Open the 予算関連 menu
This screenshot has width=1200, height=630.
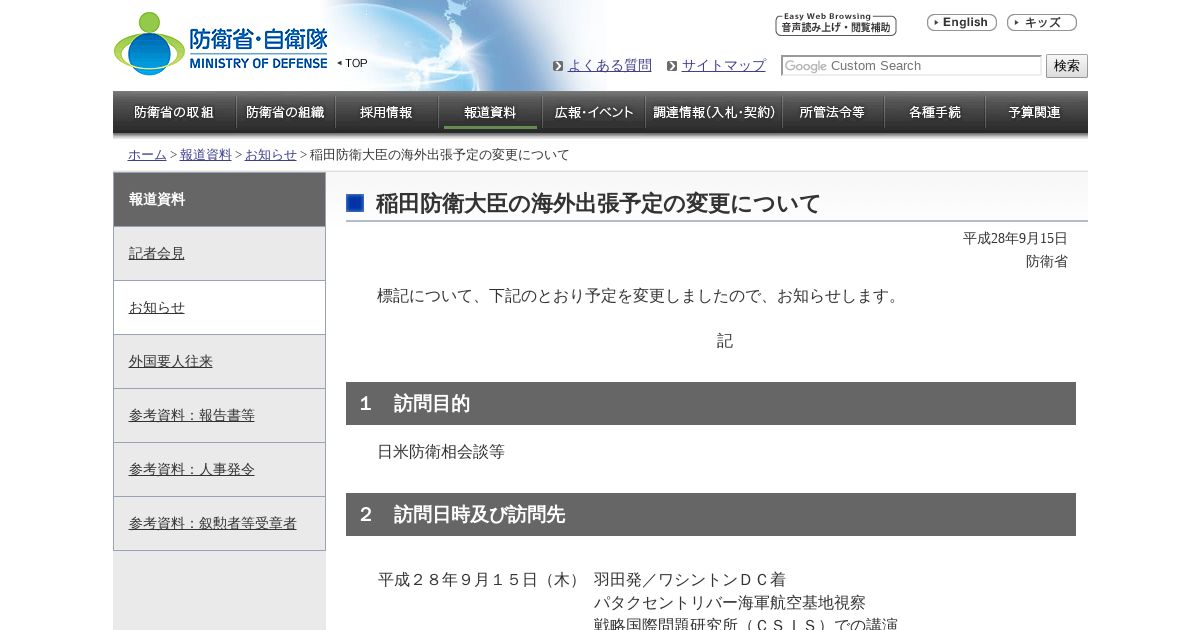click(x=1035, y=112)
